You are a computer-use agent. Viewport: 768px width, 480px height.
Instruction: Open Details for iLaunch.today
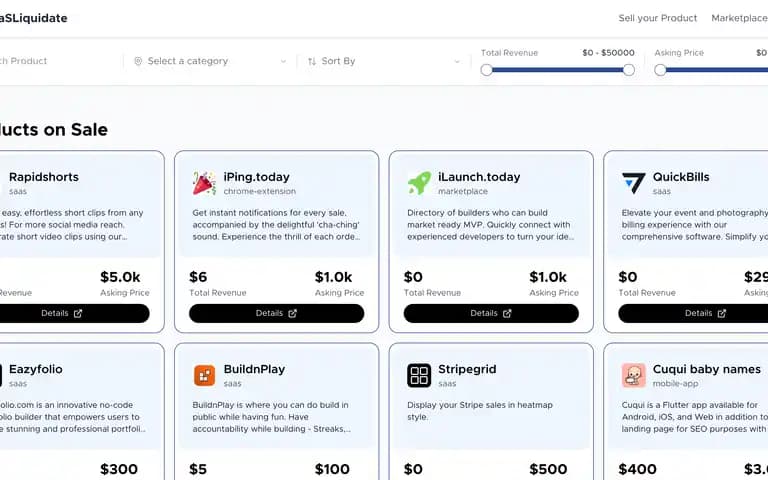pyautogui.click(x=491, y=313)
